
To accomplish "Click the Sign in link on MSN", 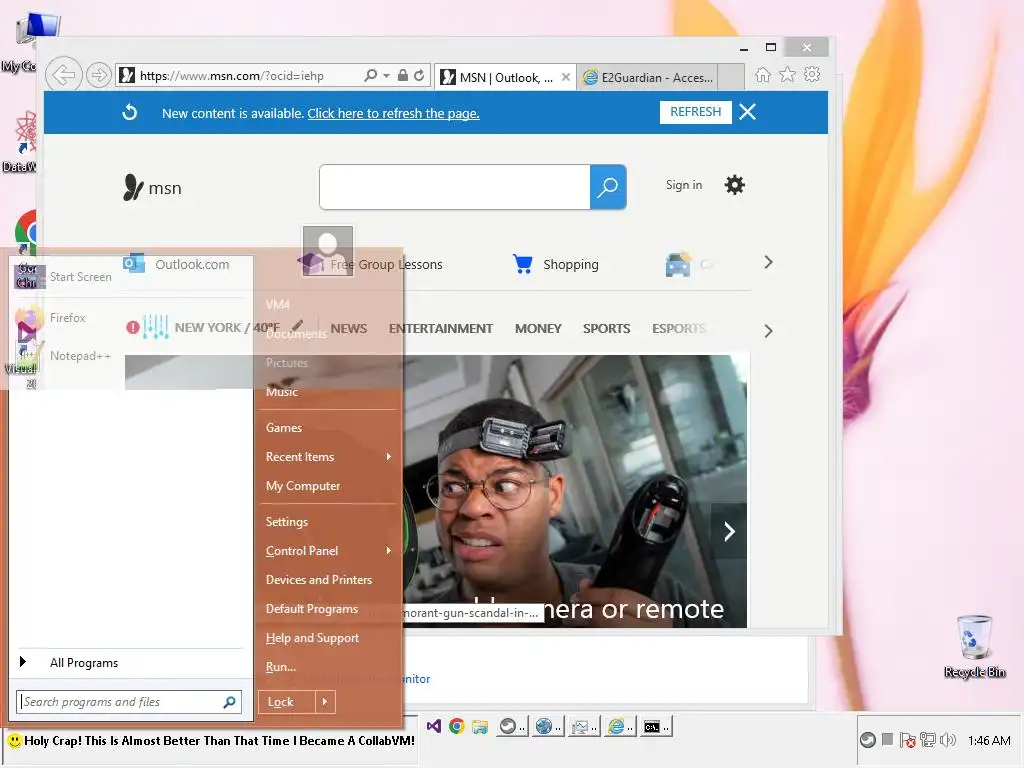I will point(684,185).
